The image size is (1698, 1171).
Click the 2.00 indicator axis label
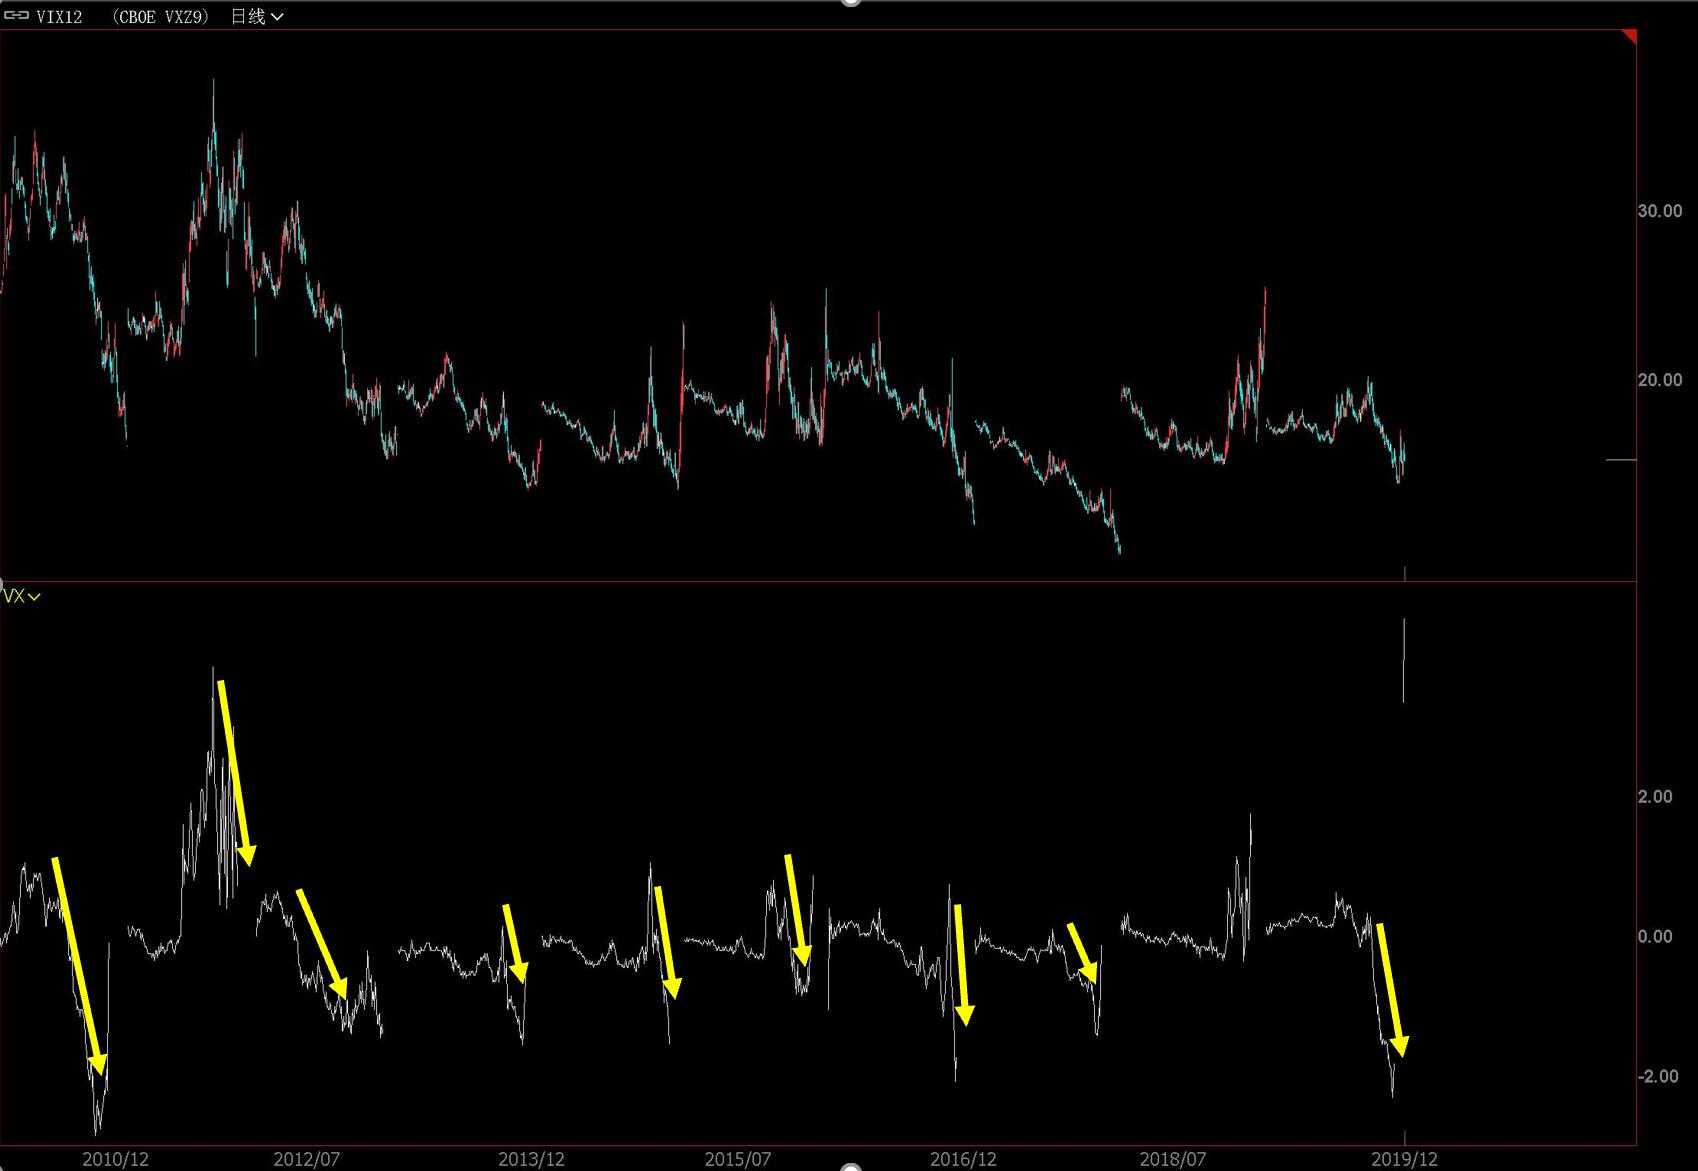[x=1654, y=796]
